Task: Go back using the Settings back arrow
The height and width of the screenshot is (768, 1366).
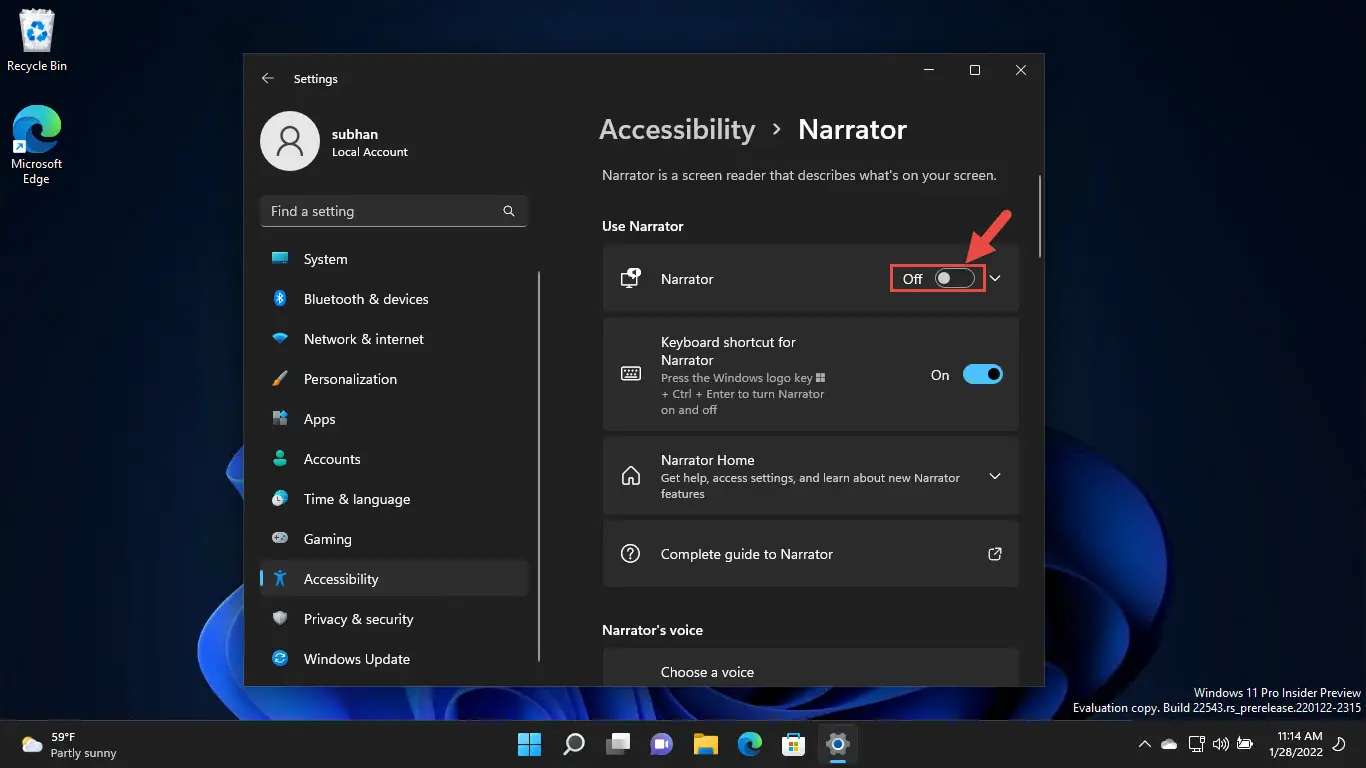Action: point(267,78)
